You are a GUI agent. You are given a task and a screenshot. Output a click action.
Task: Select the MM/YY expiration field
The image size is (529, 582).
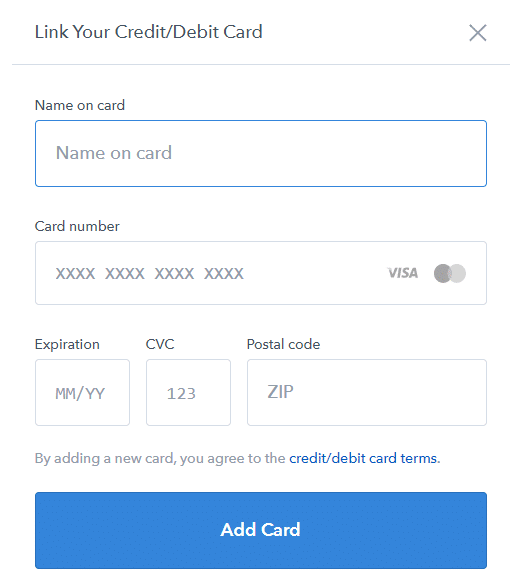tap(82, 392)
